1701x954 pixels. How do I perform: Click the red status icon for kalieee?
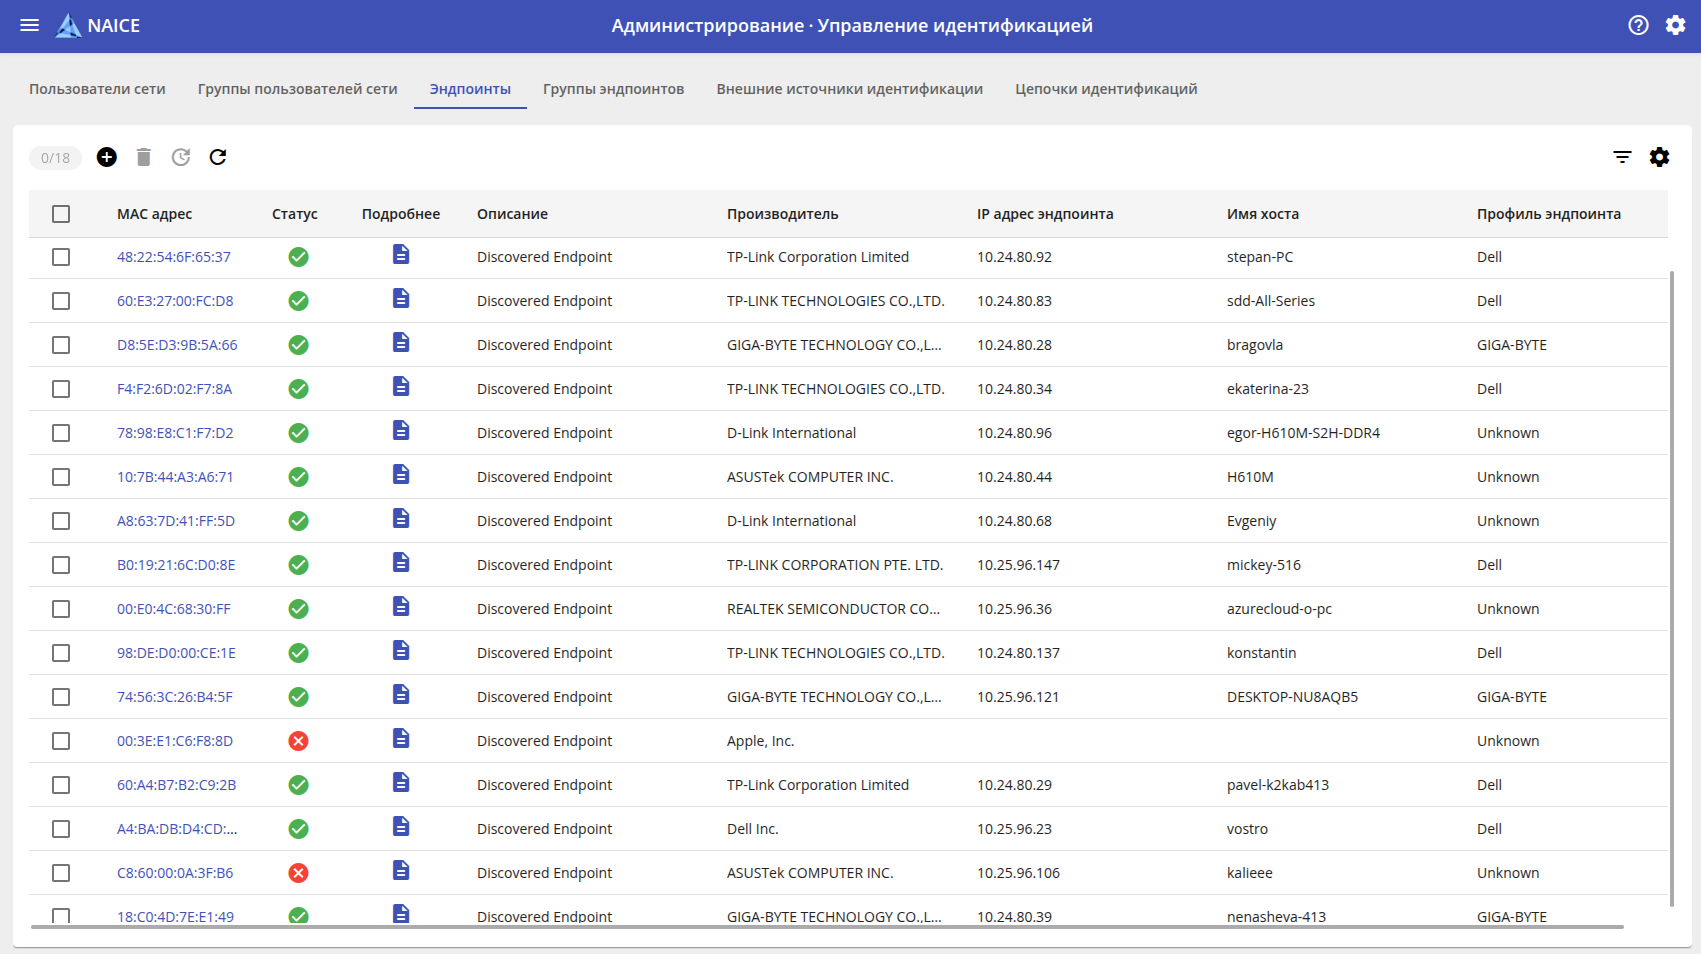298,873
